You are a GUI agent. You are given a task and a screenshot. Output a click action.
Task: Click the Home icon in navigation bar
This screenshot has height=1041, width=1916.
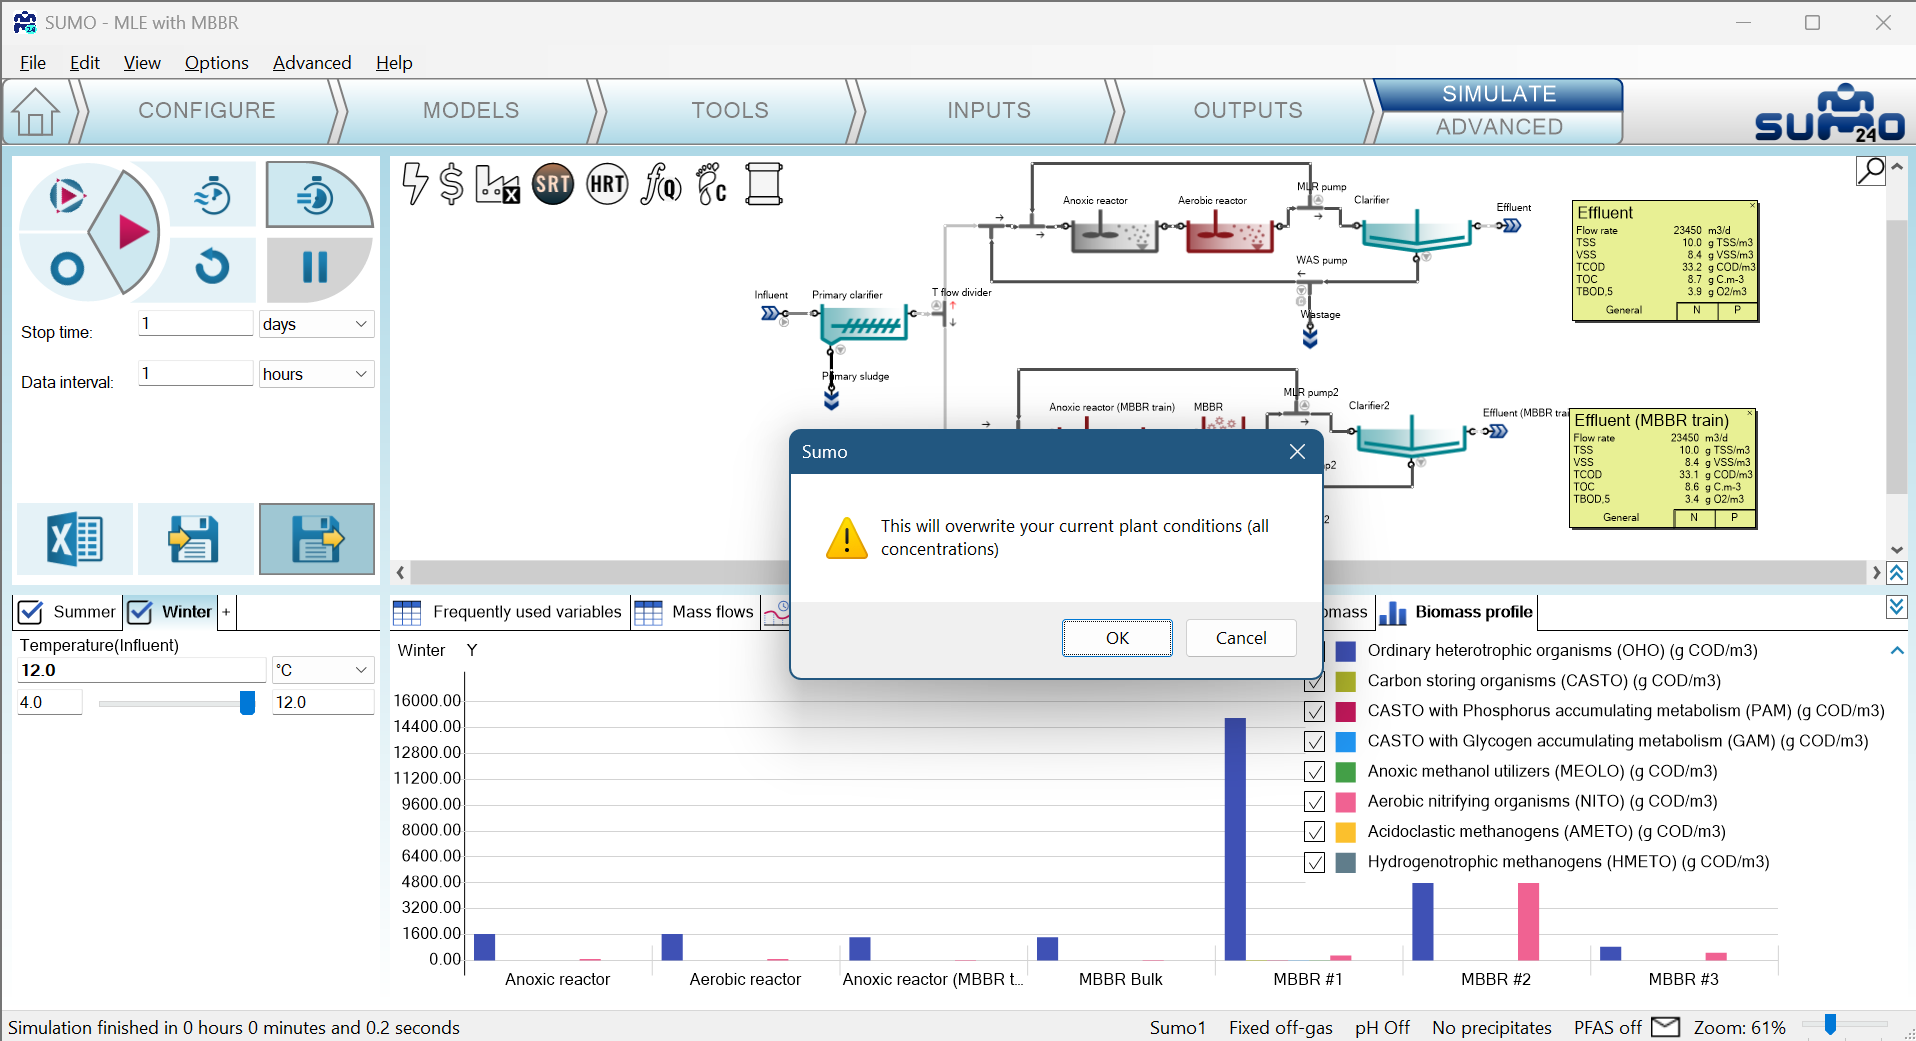click(x=36, y=111)
